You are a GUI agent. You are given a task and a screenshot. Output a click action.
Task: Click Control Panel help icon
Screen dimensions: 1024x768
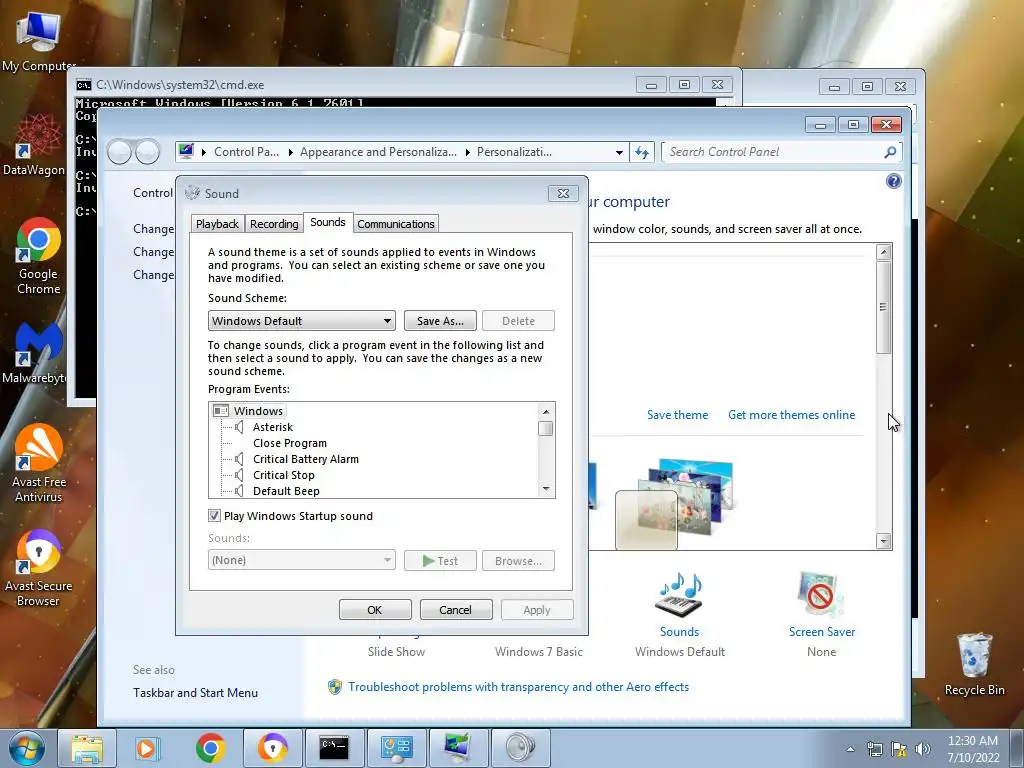pos(893,182)
